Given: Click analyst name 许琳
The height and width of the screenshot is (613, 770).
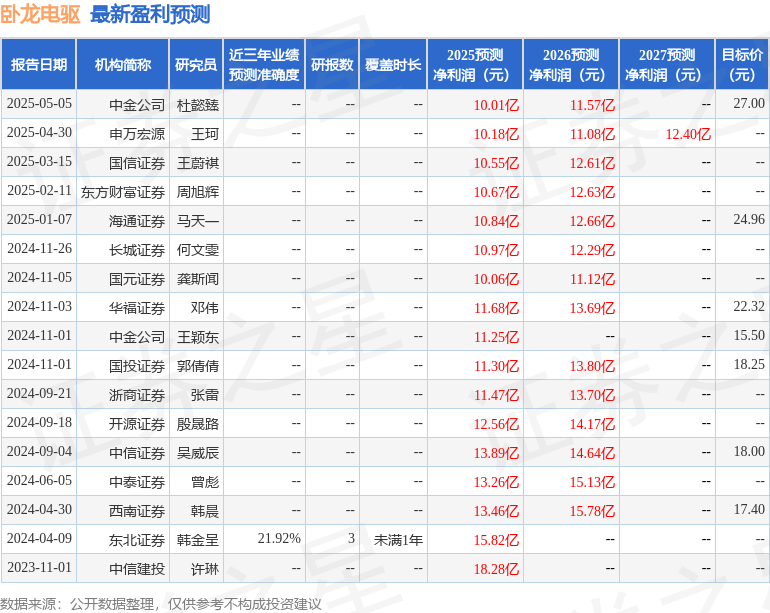Looking at the screenshot, I should pyautogui.click(x=205, y=569).
